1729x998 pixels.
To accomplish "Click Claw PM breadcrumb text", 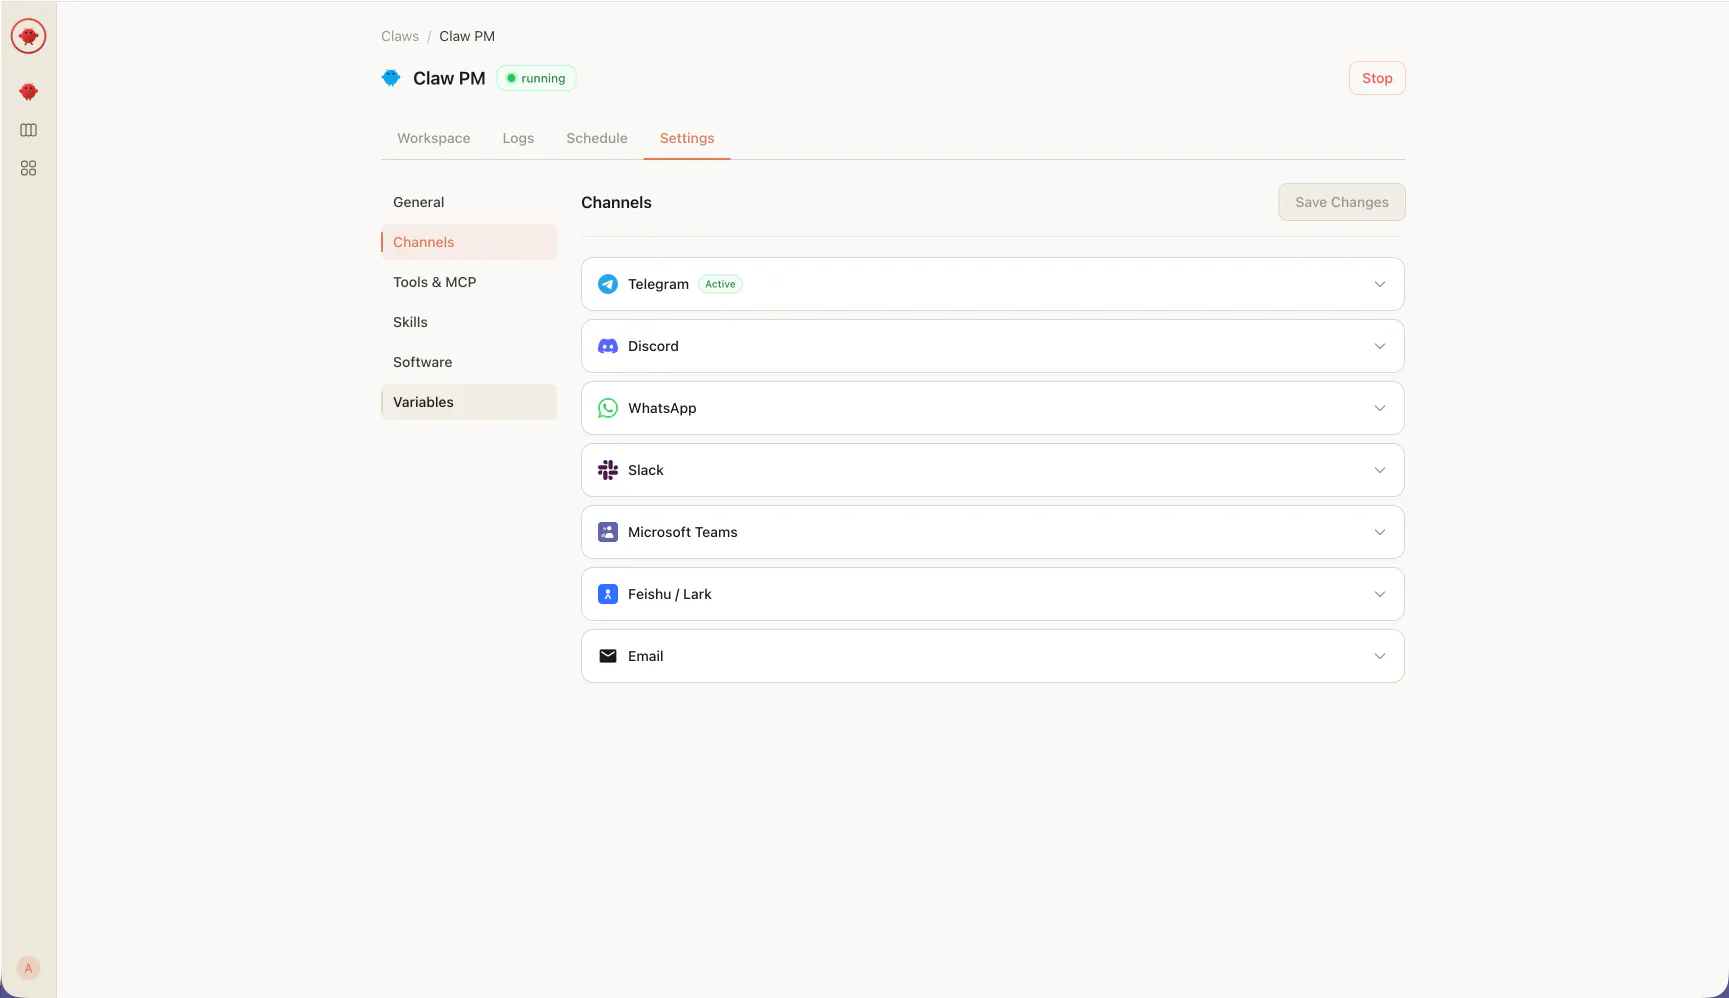I will coord(467,36).
